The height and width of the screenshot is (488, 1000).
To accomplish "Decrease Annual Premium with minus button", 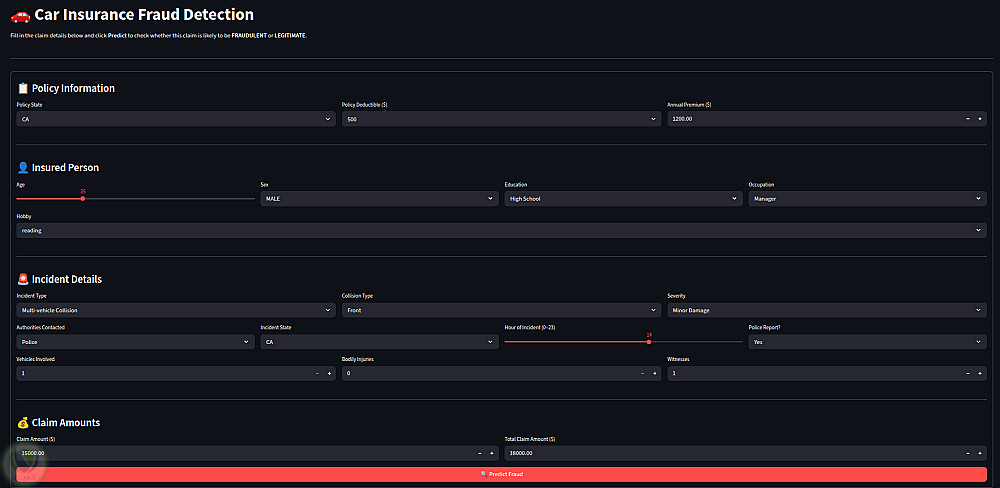I will coord(967,119).
